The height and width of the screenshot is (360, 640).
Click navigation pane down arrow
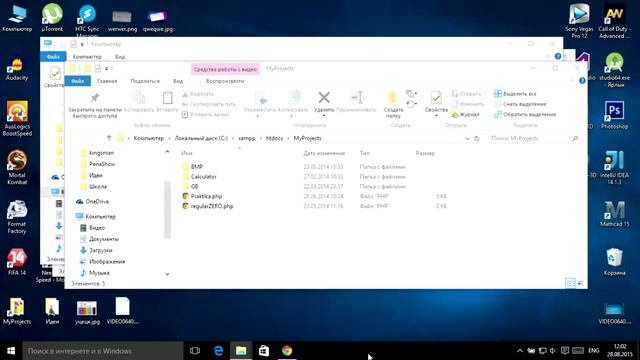(167, 274)
